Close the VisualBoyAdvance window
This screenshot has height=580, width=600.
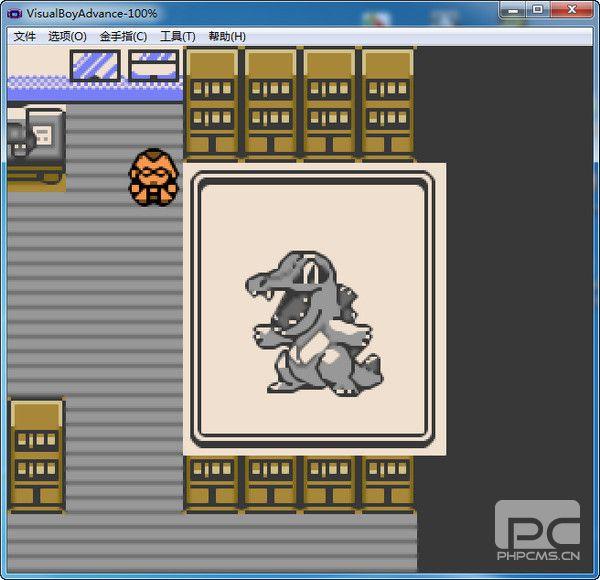(572, 10)
